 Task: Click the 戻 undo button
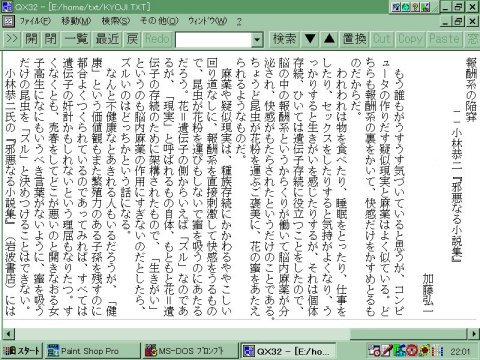[x=132, y=39]
